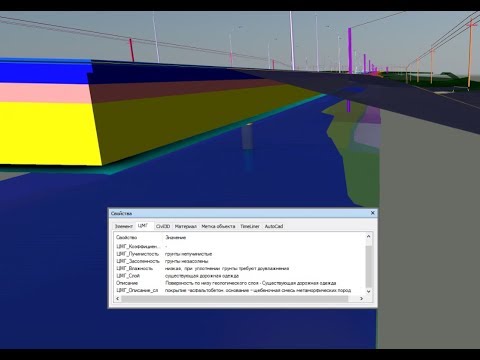Select the TimeLiner tab

[250, 226]
